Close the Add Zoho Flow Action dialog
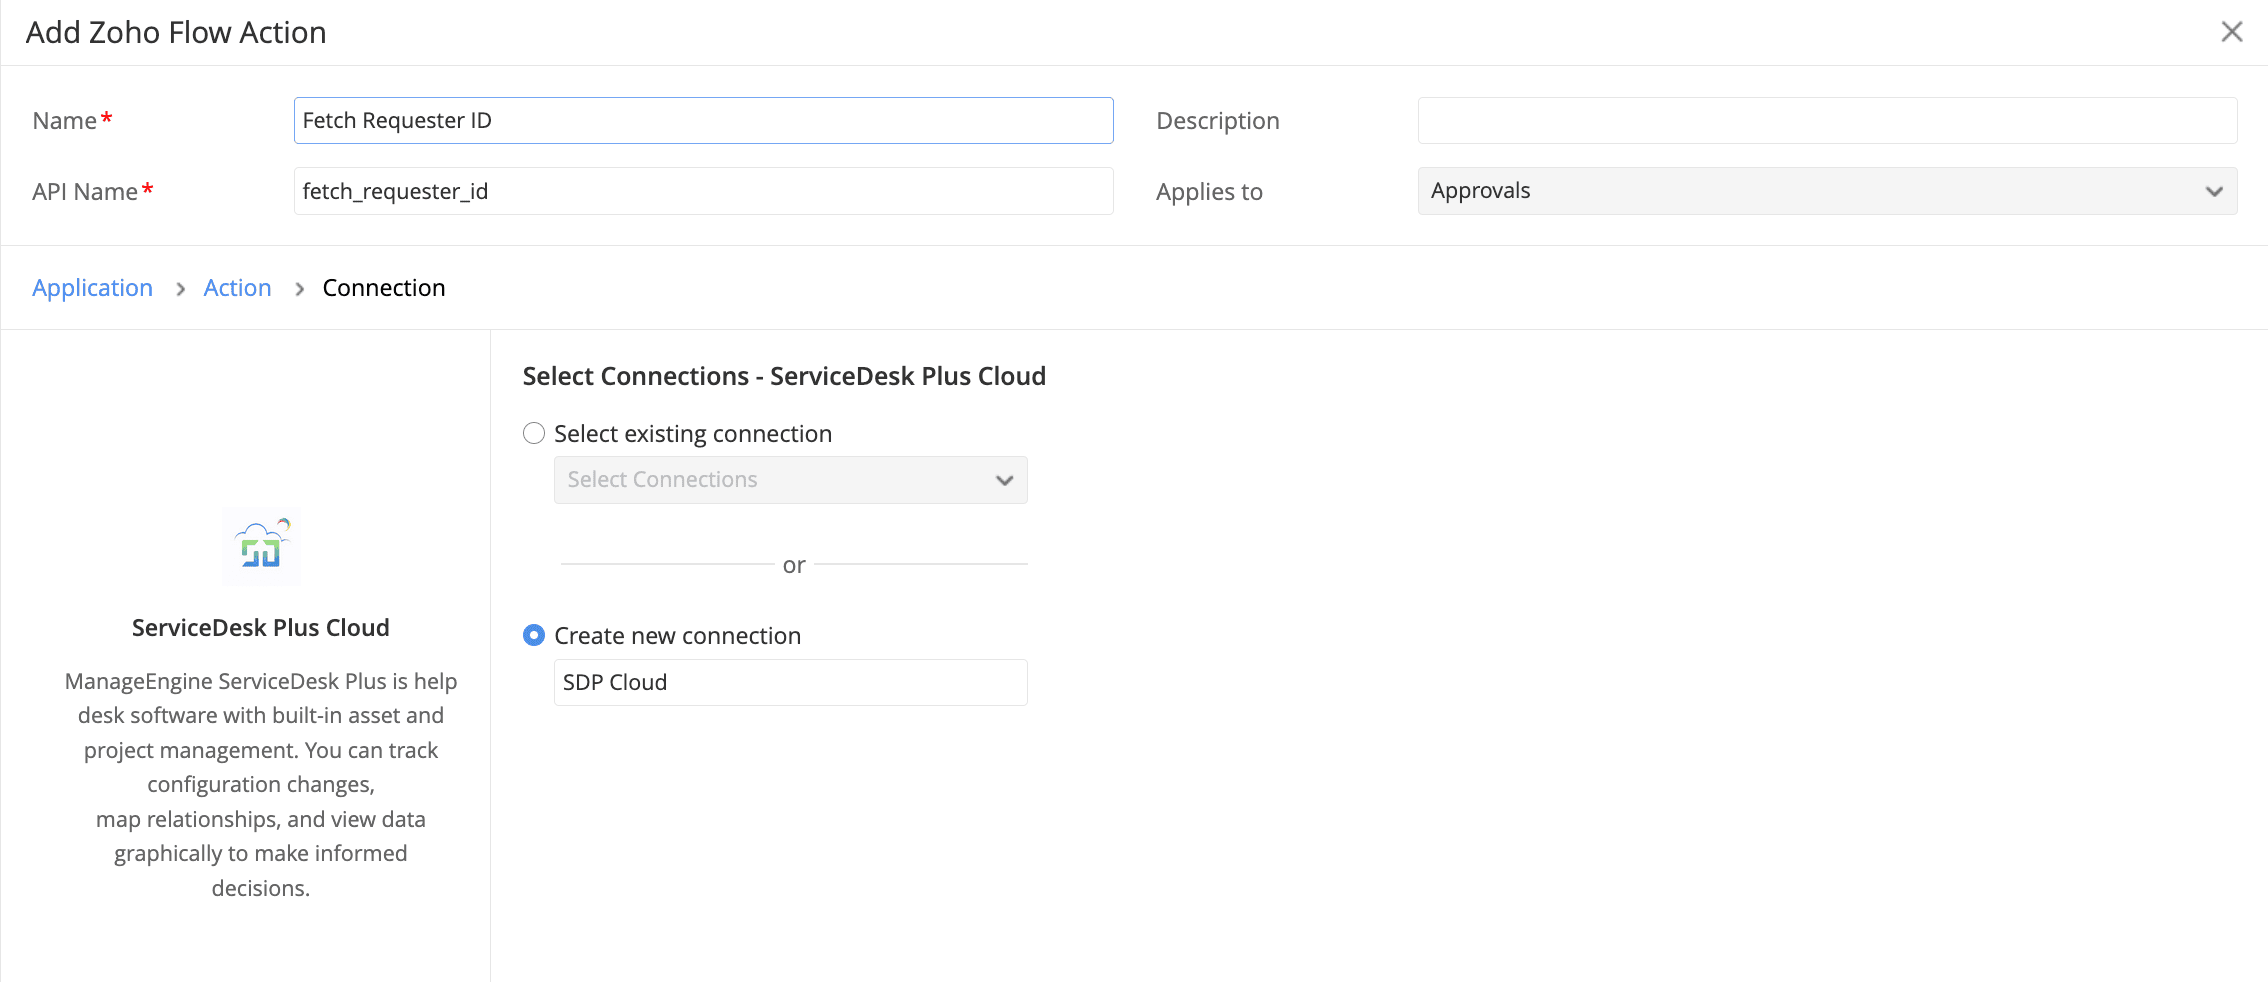Viewport: 2268px width, 982px height. coord(2231,32)
